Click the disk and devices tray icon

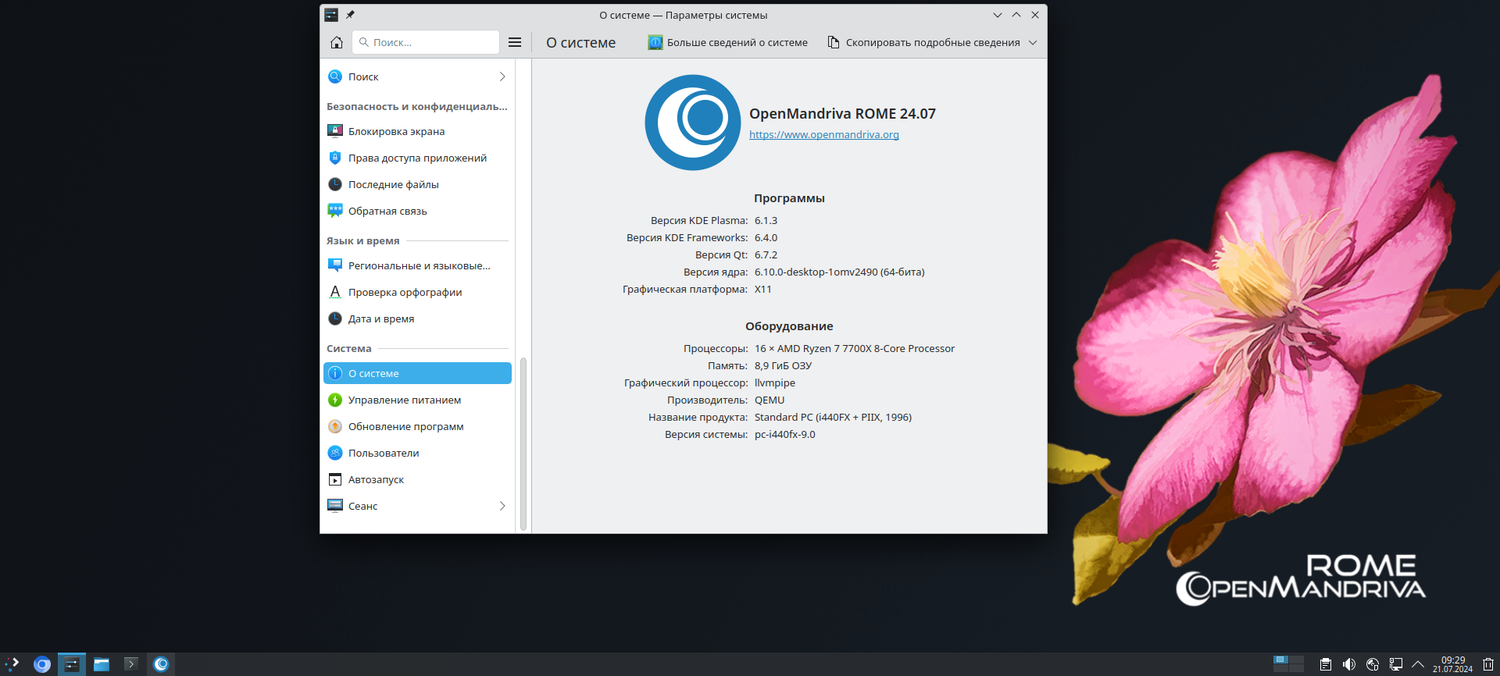tap(1373, 664)
